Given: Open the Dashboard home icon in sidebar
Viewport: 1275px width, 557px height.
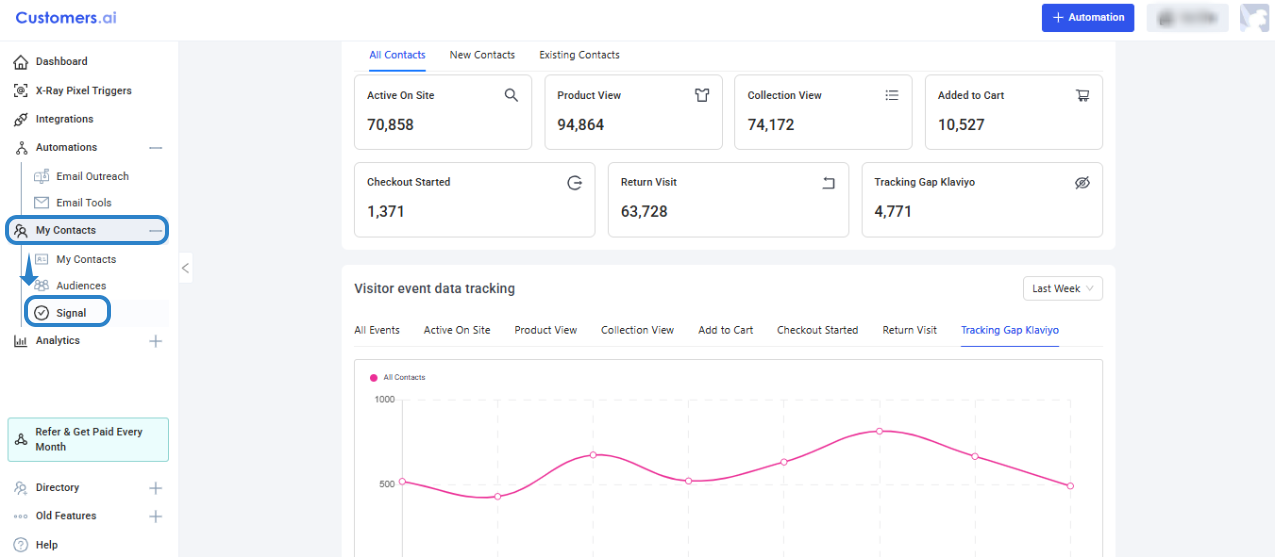Looking at the screenshot, I should [21, 62].
